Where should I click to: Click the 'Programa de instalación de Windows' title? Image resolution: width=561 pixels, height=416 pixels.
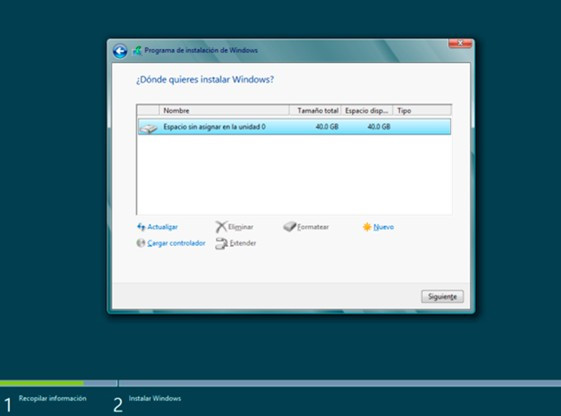tap(201, 50)
